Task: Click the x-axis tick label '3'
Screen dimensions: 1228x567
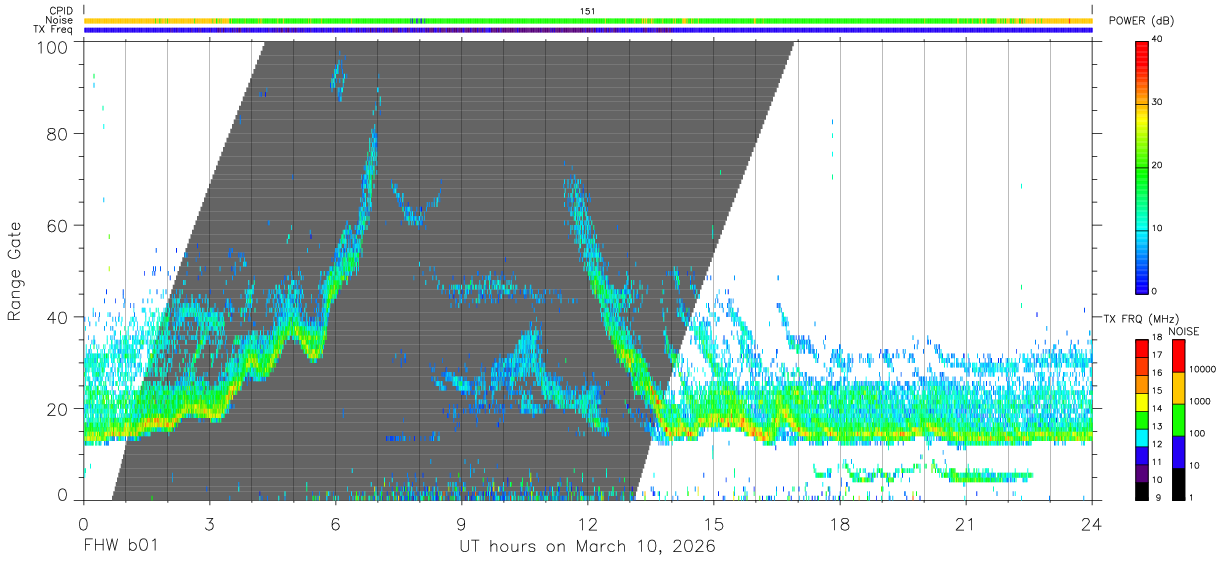Action: click(x=209, y=523)
